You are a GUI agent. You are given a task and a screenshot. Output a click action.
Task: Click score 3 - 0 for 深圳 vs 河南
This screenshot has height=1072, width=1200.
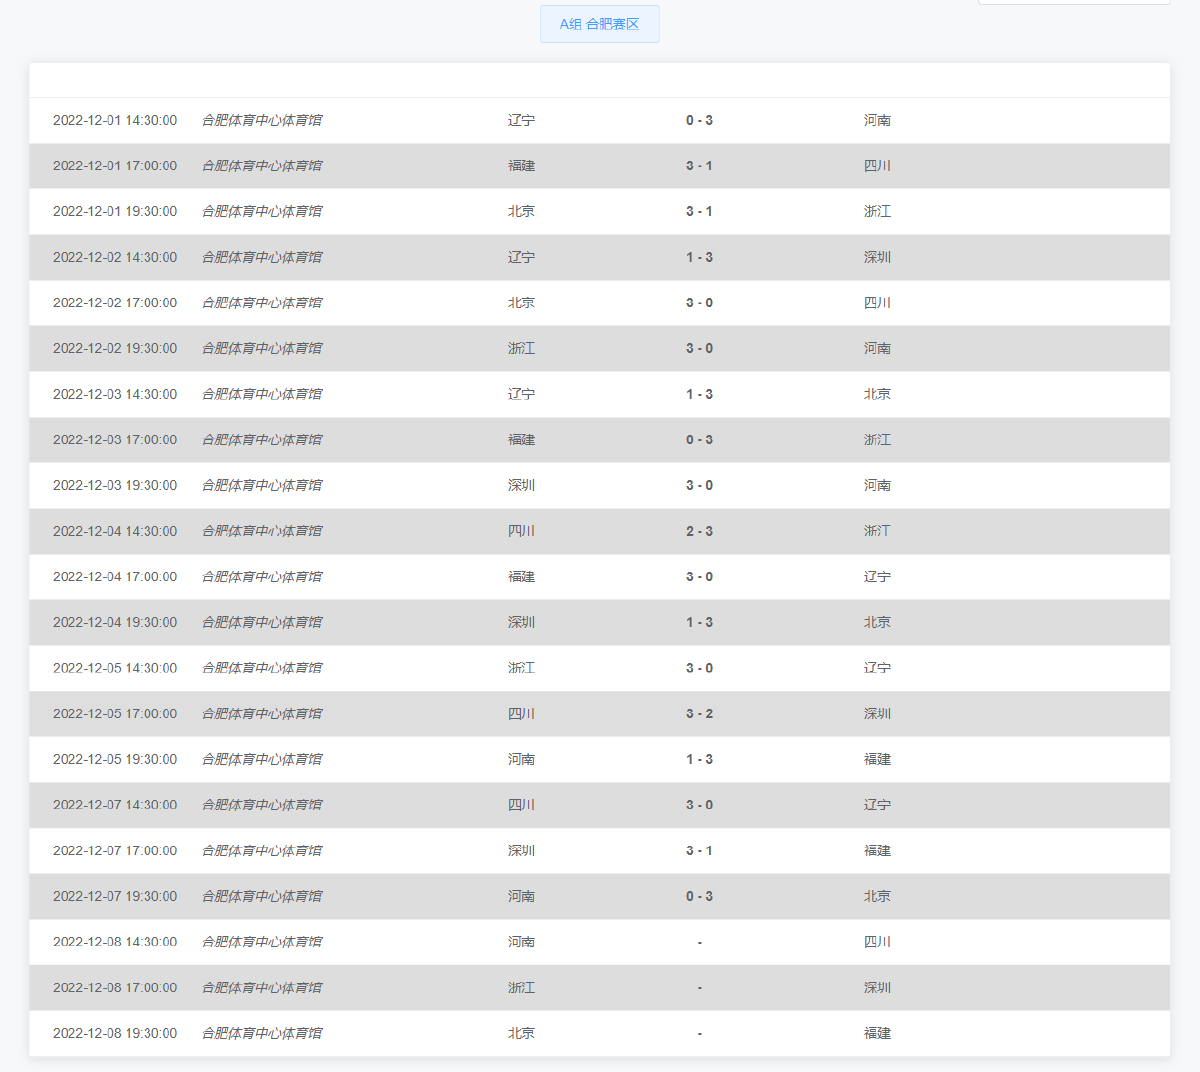tap(699, 485)
